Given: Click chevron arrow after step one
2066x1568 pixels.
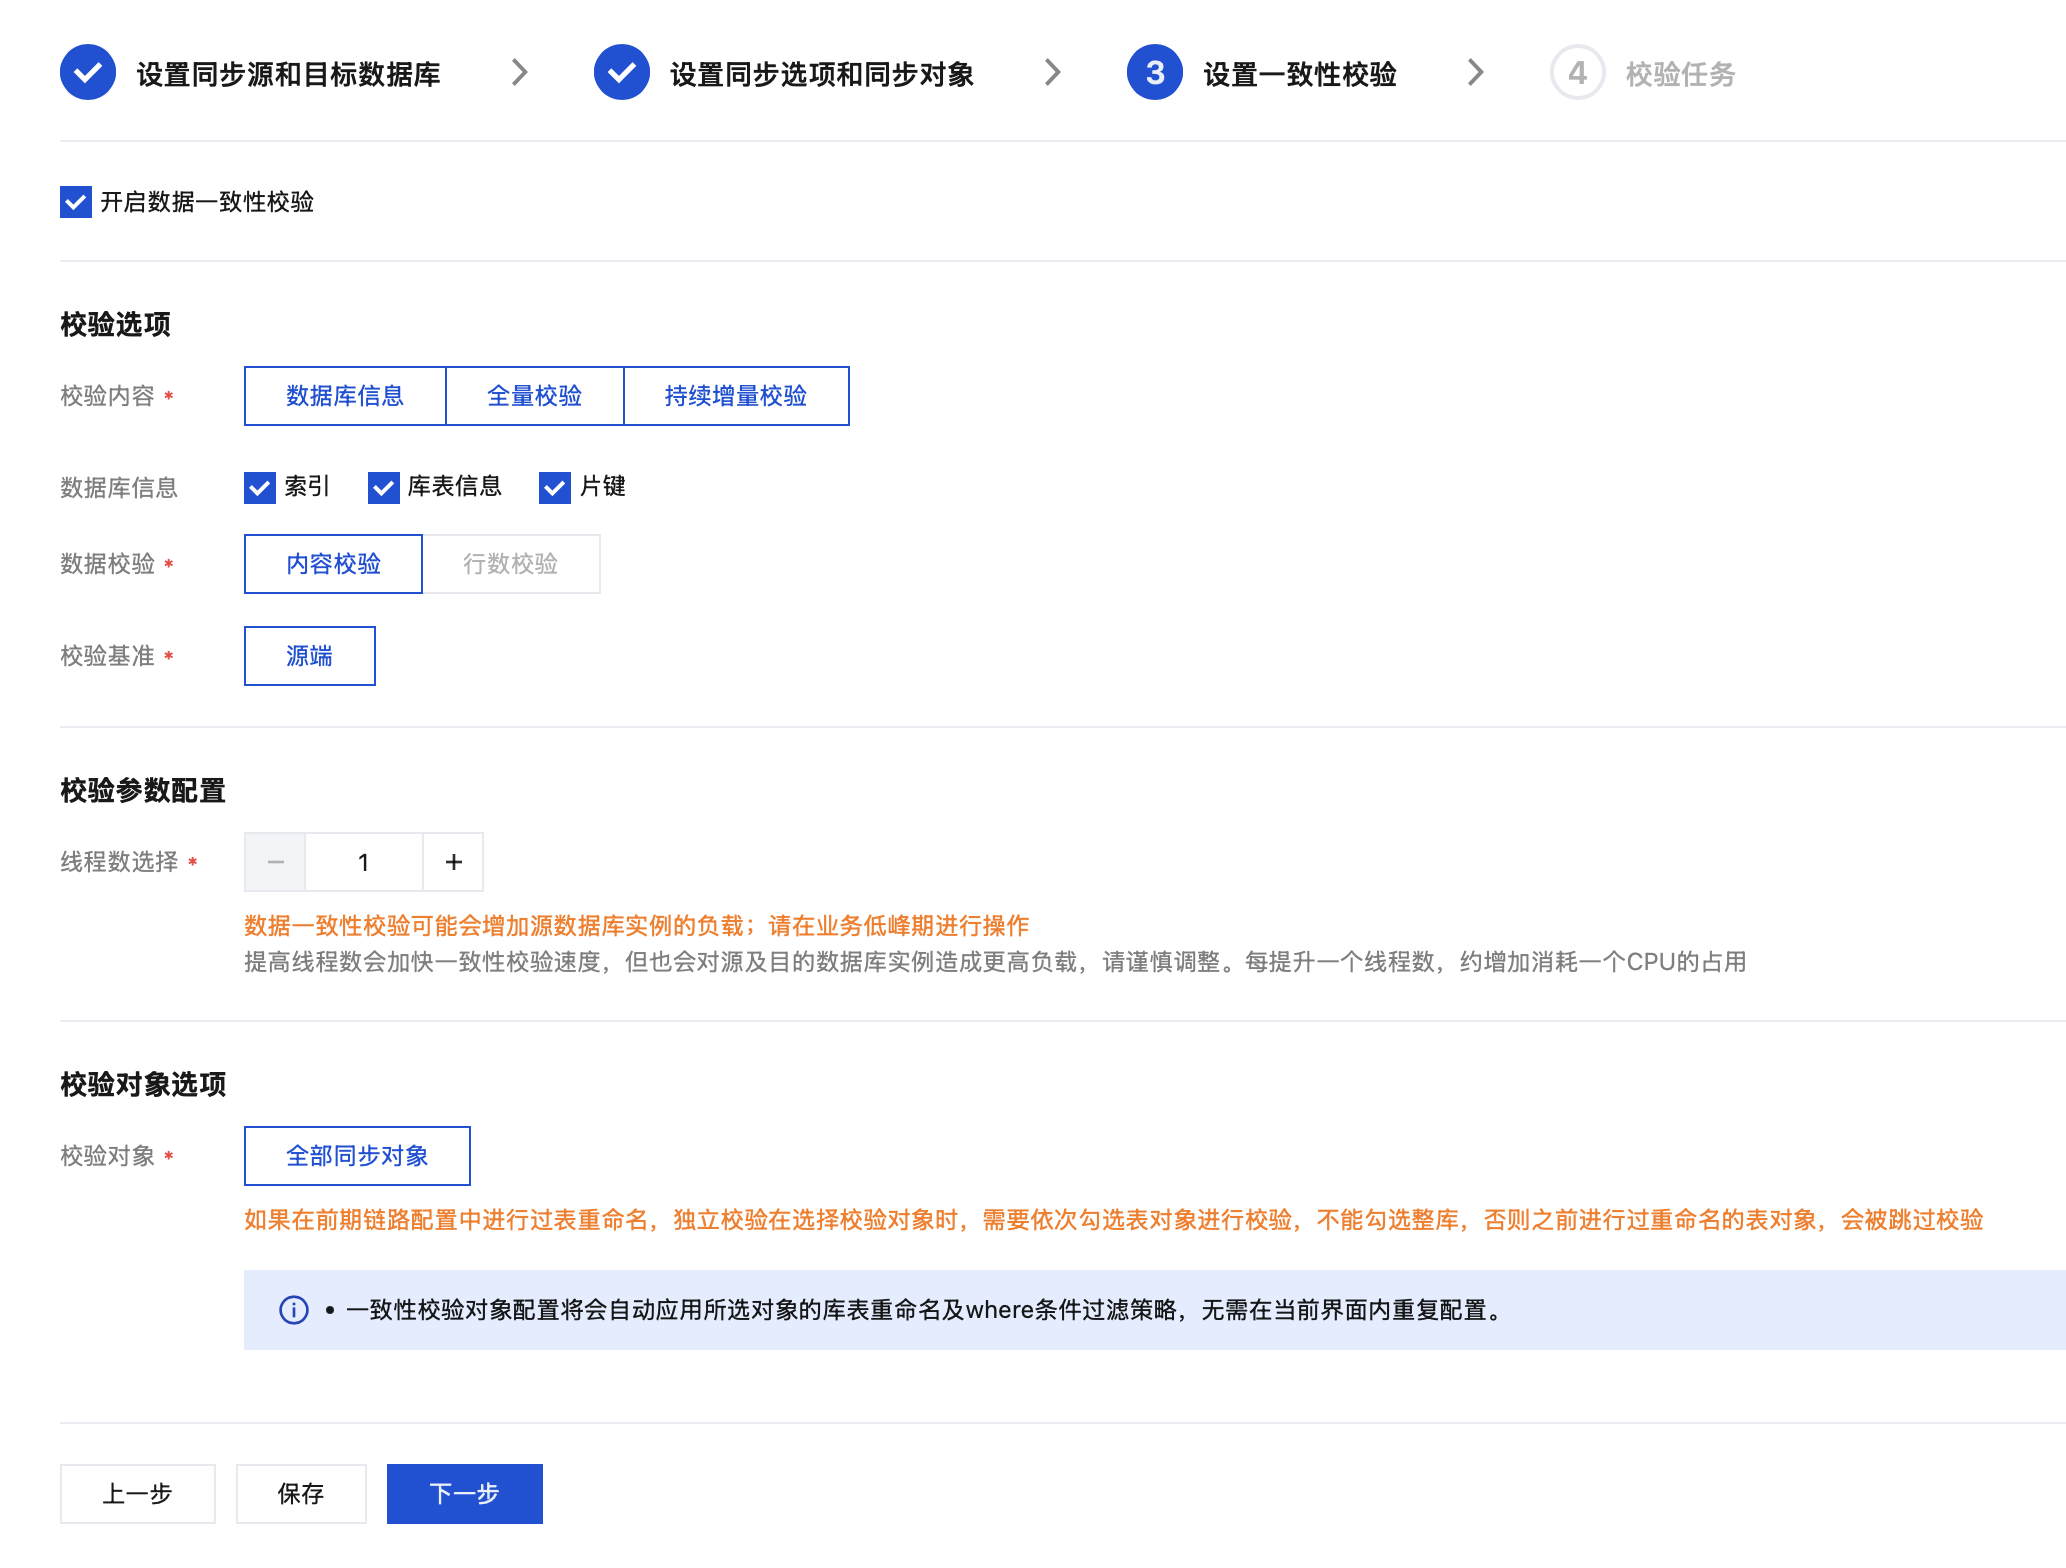Looking at the screenshot, I should point(519,73).
